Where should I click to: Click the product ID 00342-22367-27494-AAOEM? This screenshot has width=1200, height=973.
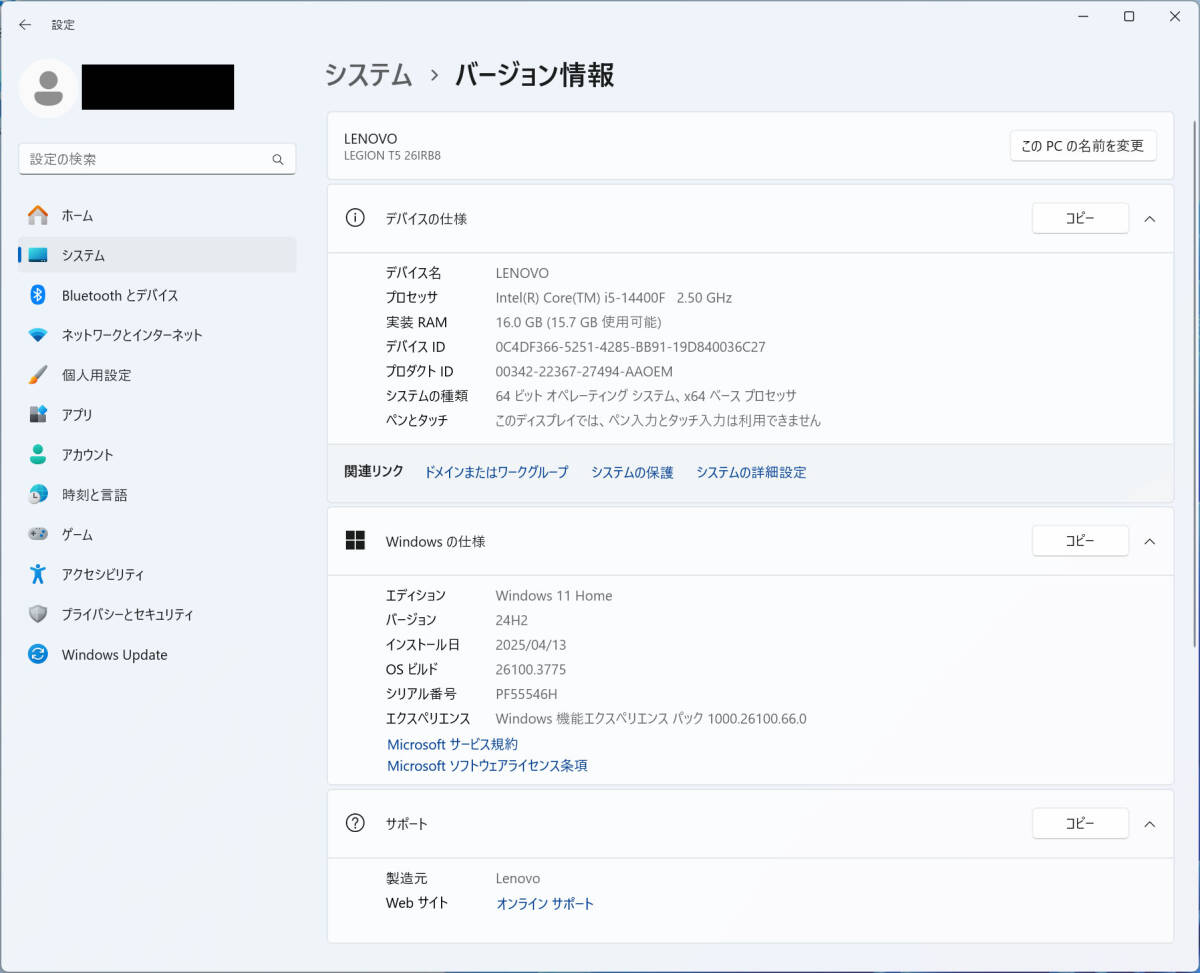pos(584,371)
